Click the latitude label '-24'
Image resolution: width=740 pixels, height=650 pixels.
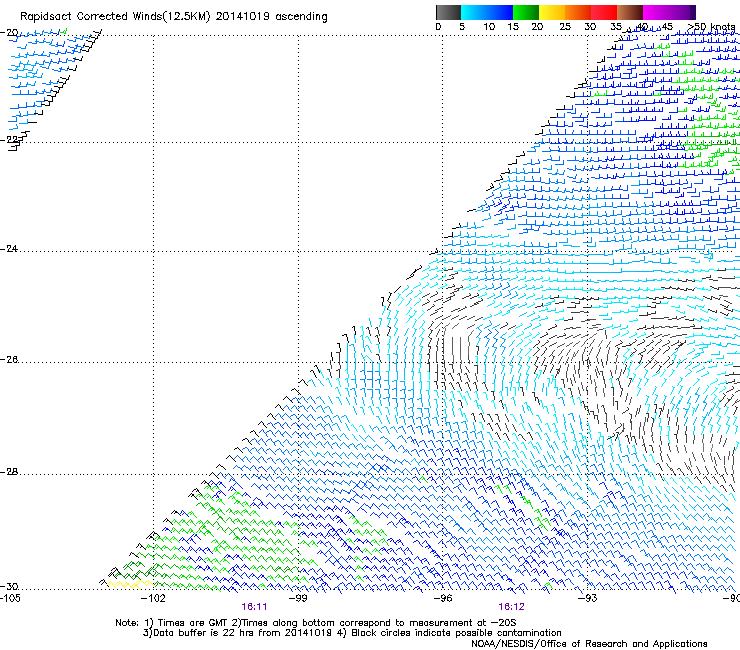pyautogui.click(x=9, y=248)
